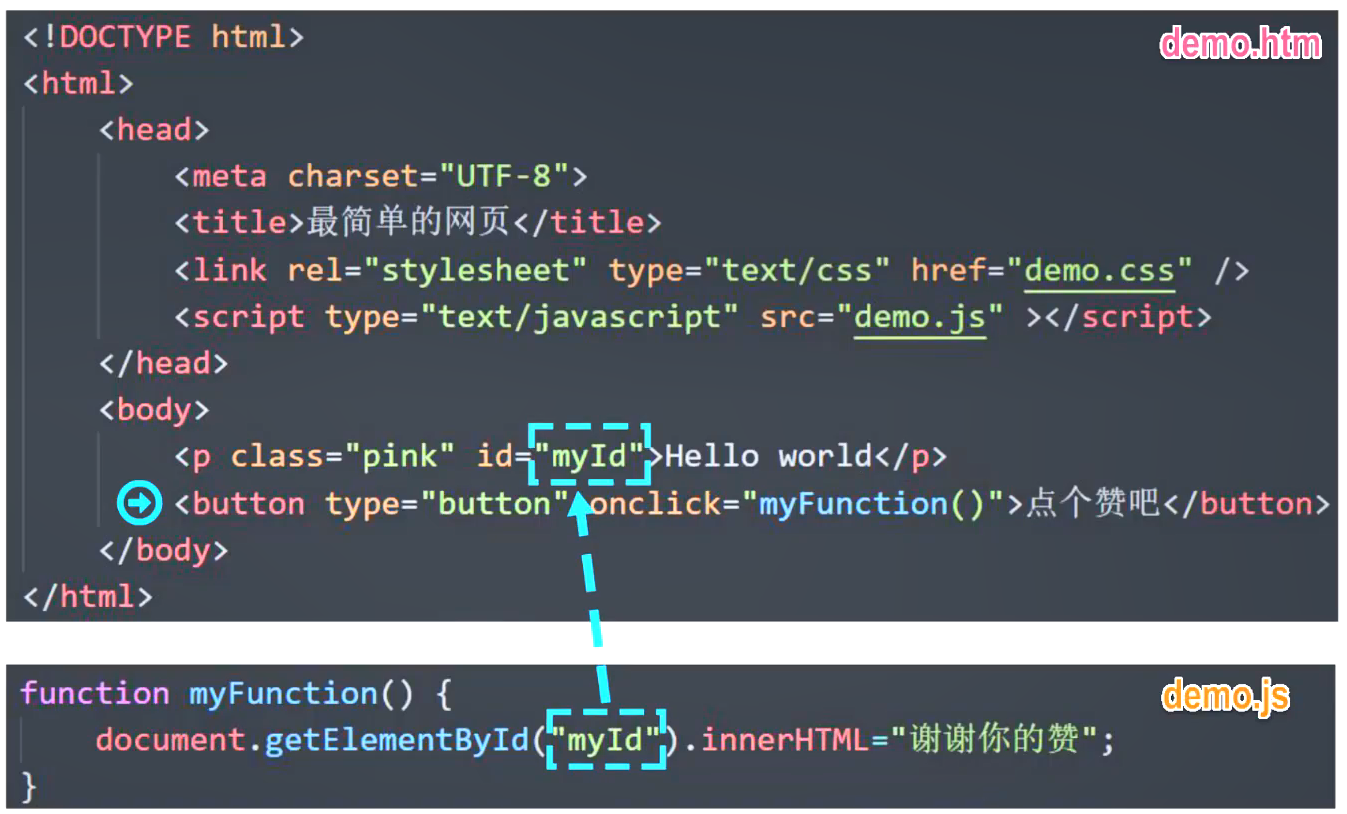The image size is (1347, 814).
Task: Click the "pink" class value
Action: pos(399,456)
